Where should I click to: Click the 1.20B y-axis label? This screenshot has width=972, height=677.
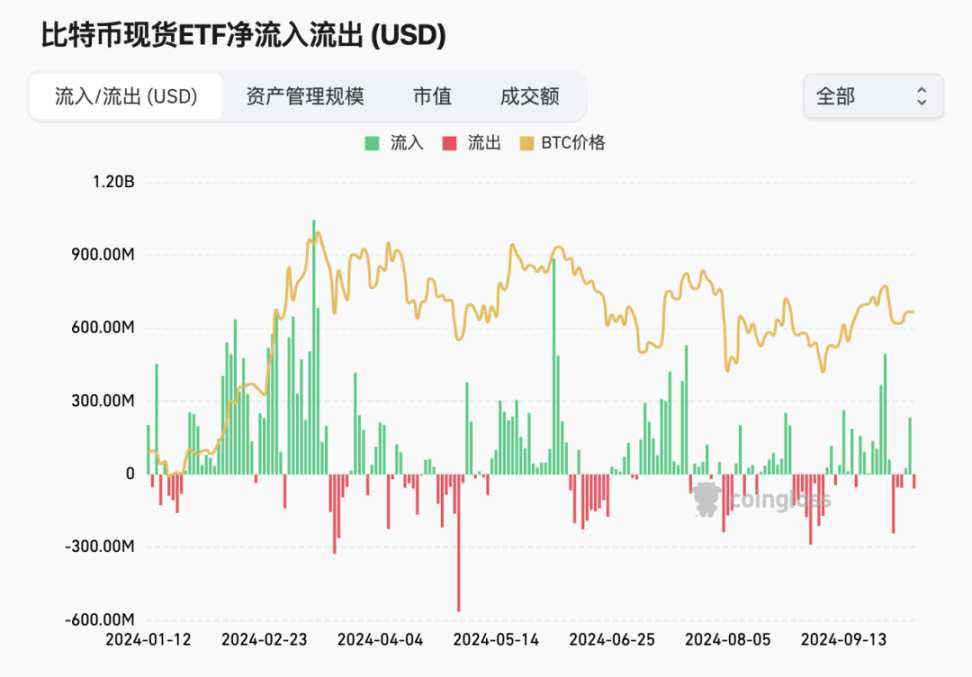[x=112, y=182]
